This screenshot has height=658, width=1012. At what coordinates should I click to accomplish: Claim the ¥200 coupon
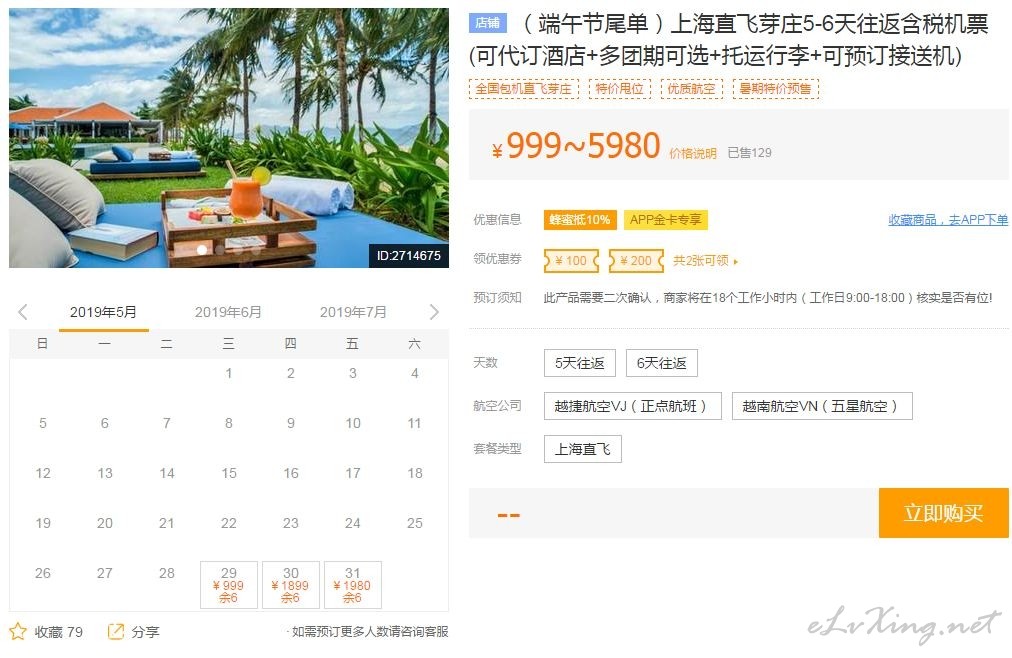click(636, 261)
